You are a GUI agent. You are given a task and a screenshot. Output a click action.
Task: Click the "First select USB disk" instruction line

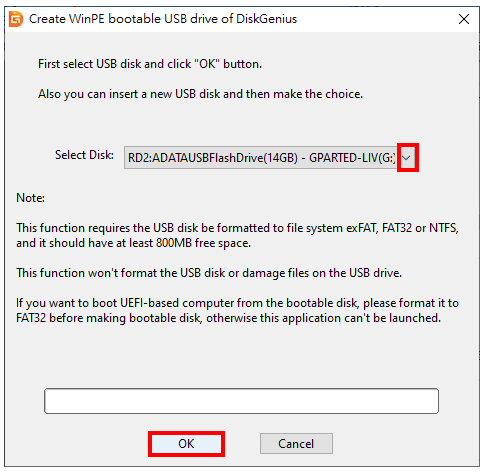(x=150, y=64)
